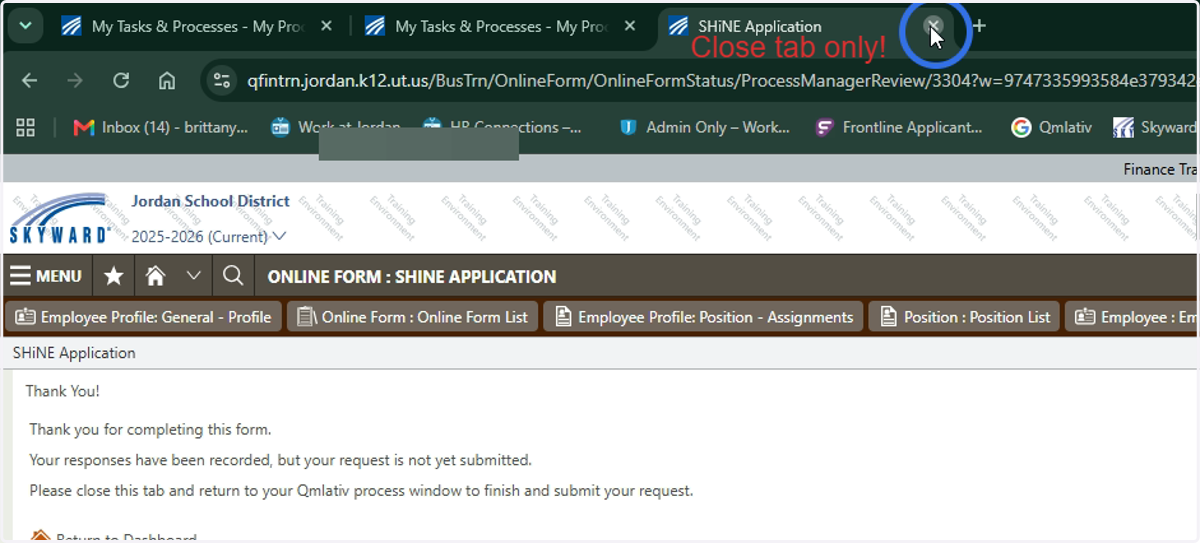Screen dimensions: 1200x543
Task: Open the Skyward search magnifier
Action: [232, 276]
